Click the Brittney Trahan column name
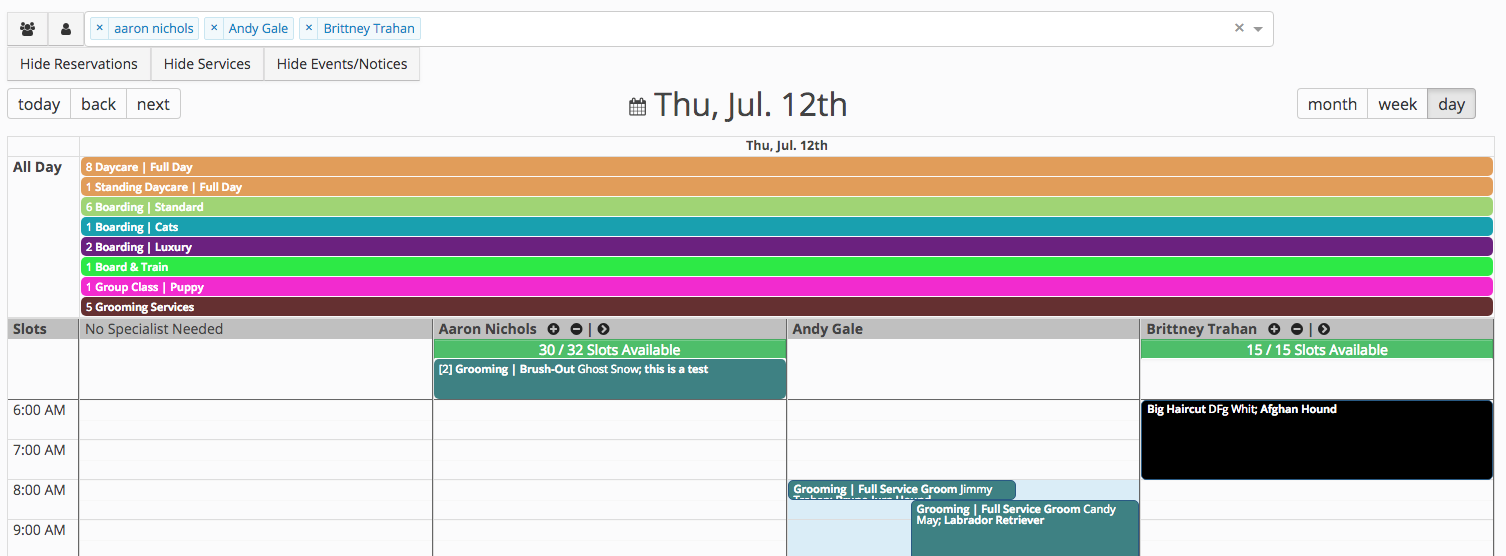 click(x=1201, y=329)
